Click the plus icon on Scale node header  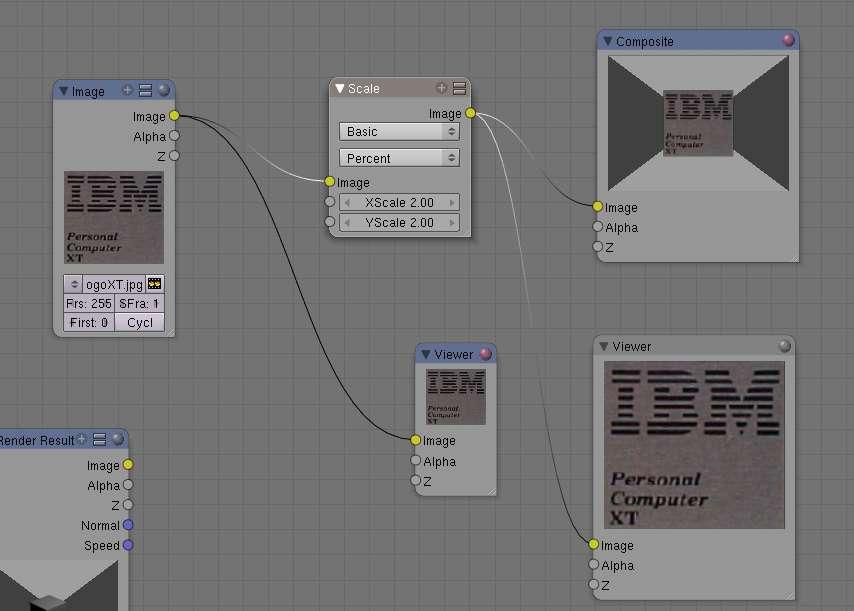(x=441, y=88)
